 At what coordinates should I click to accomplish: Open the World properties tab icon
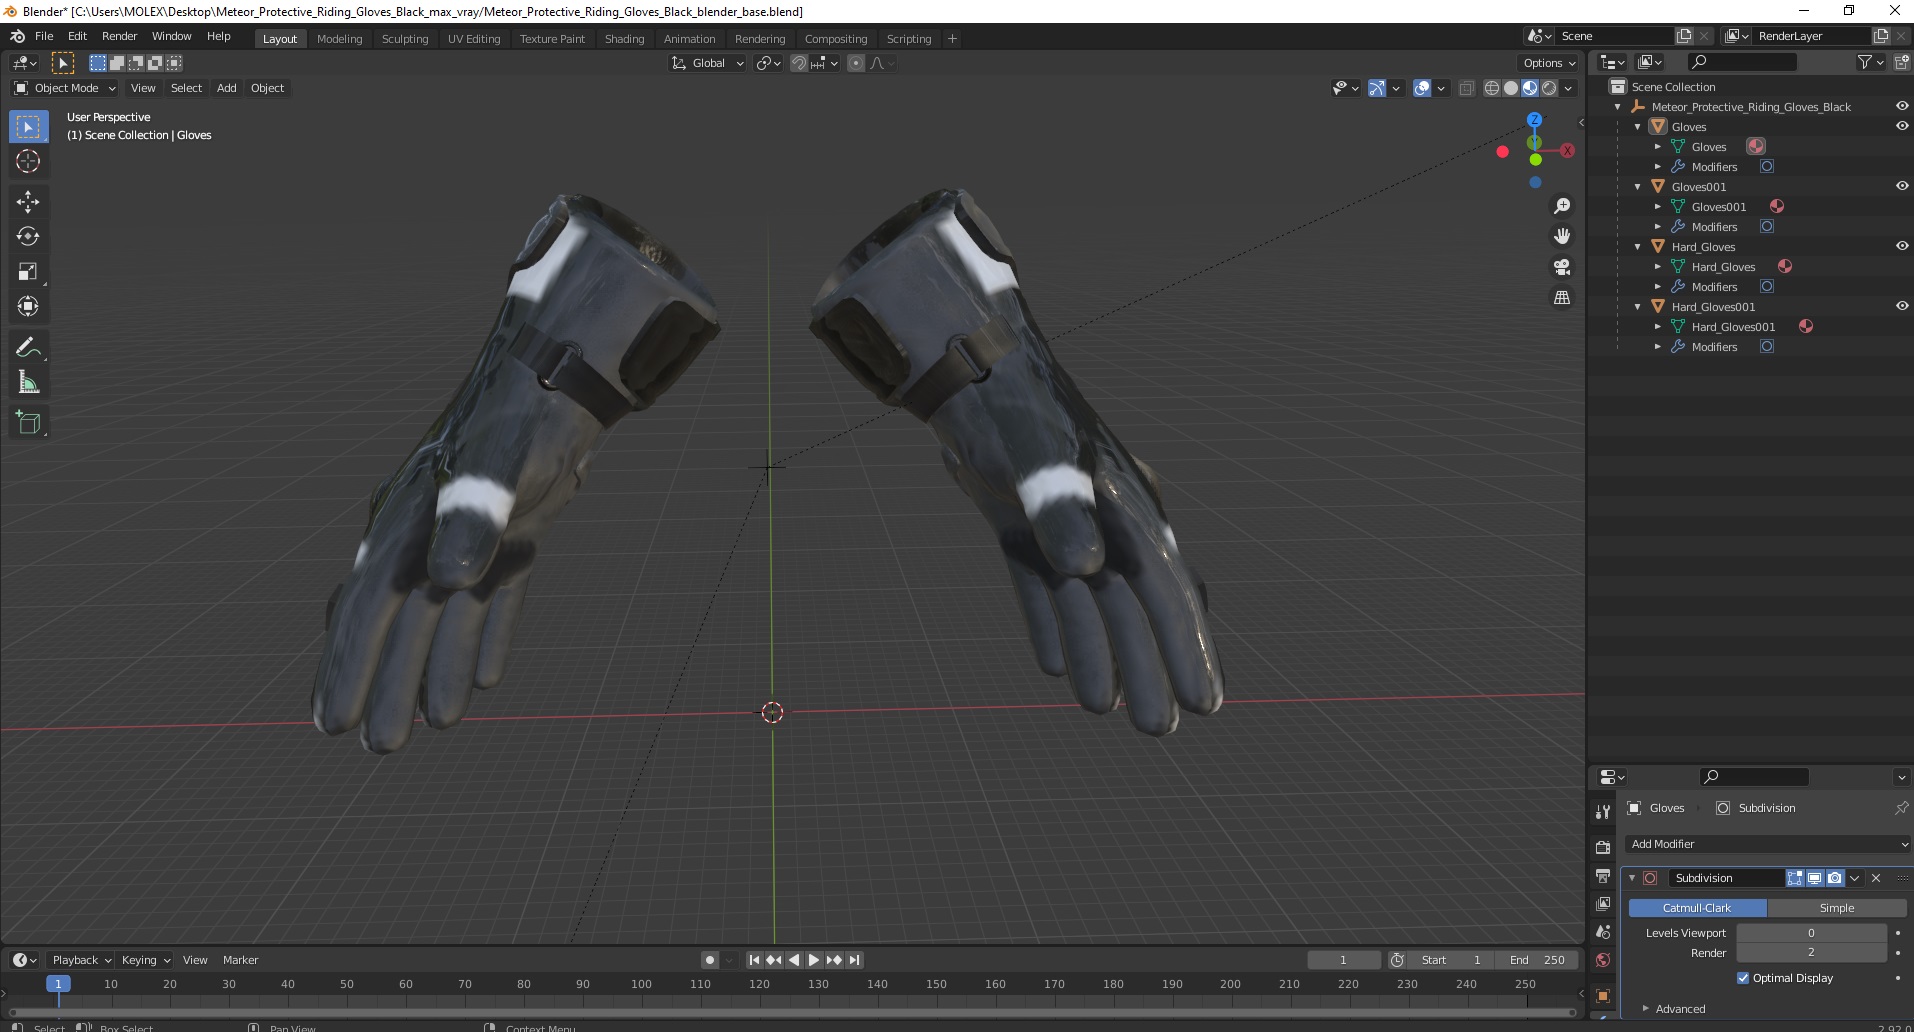click(x=1603, y=960)
